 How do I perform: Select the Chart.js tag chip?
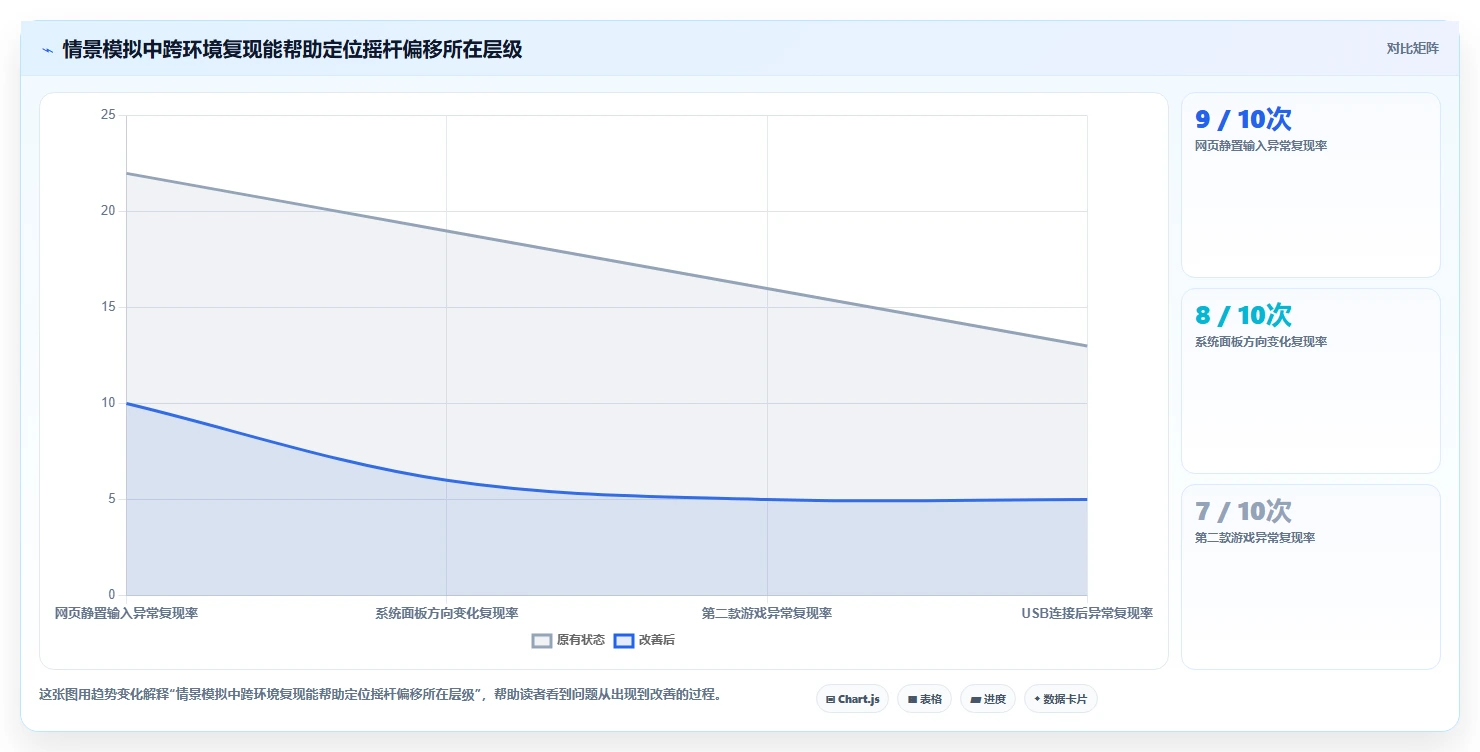(852, 699)
